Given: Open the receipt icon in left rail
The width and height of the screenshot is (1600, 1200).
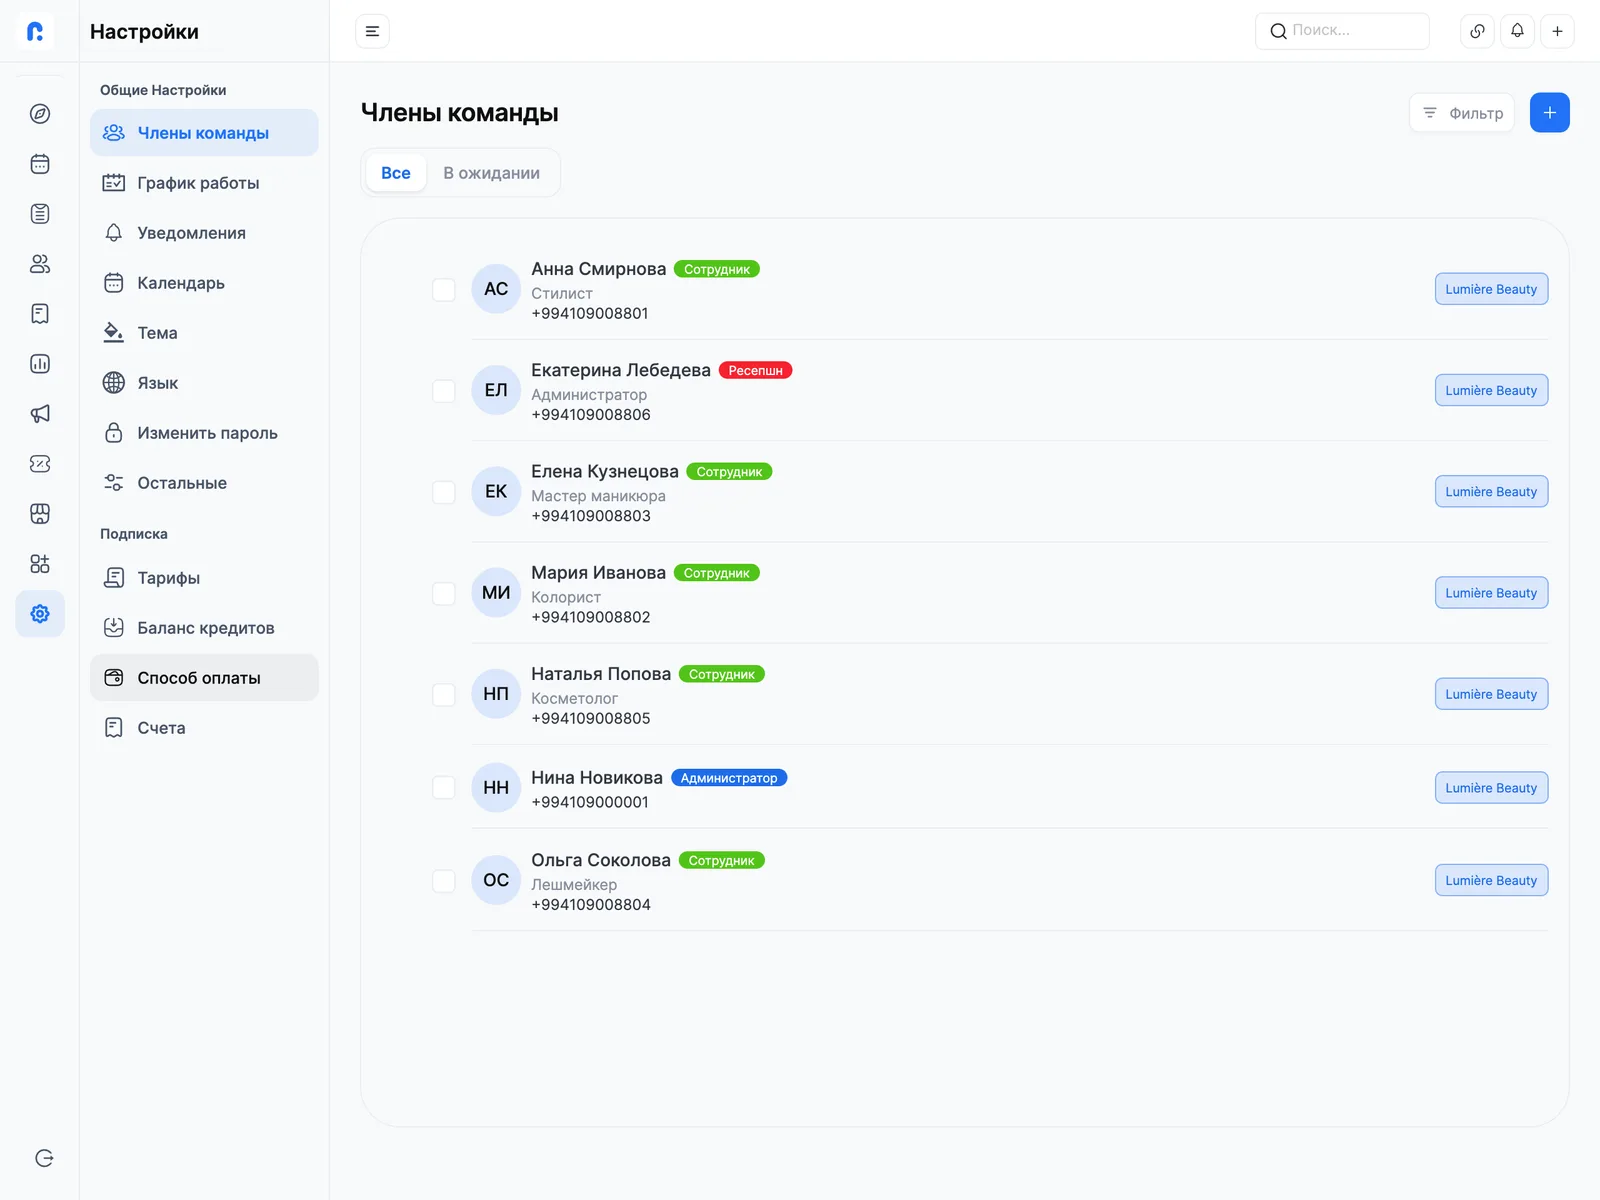Looking at the screenshot, I should point(40,314).
